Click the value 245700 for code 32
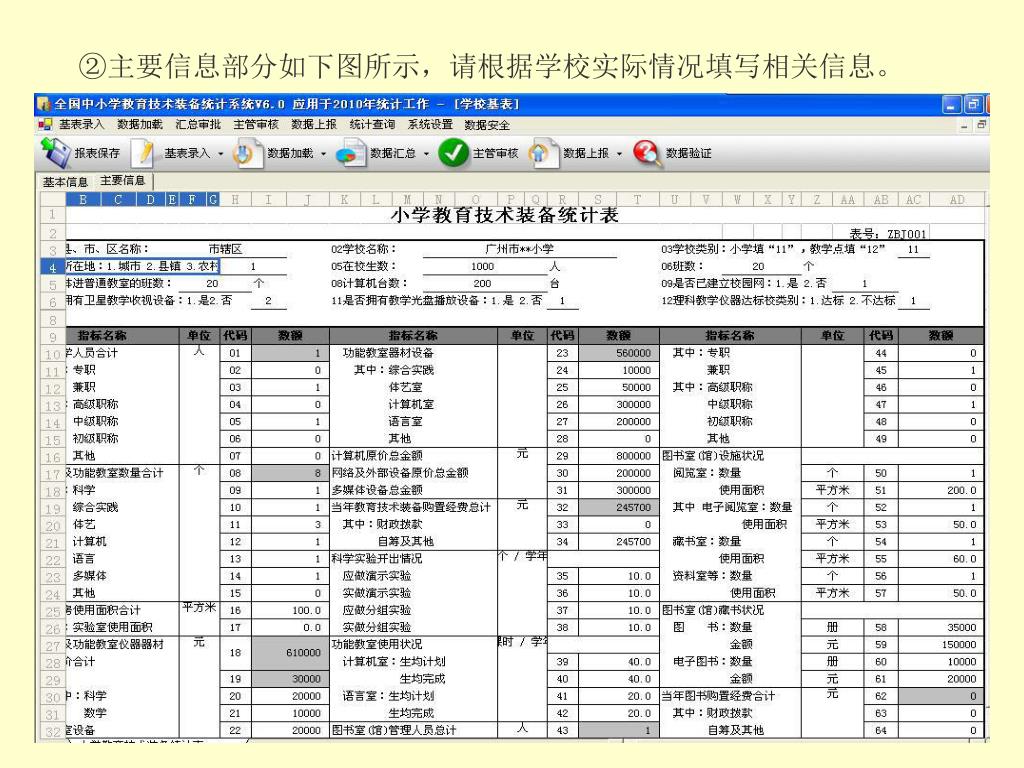1024x768 pixels. 619,507
